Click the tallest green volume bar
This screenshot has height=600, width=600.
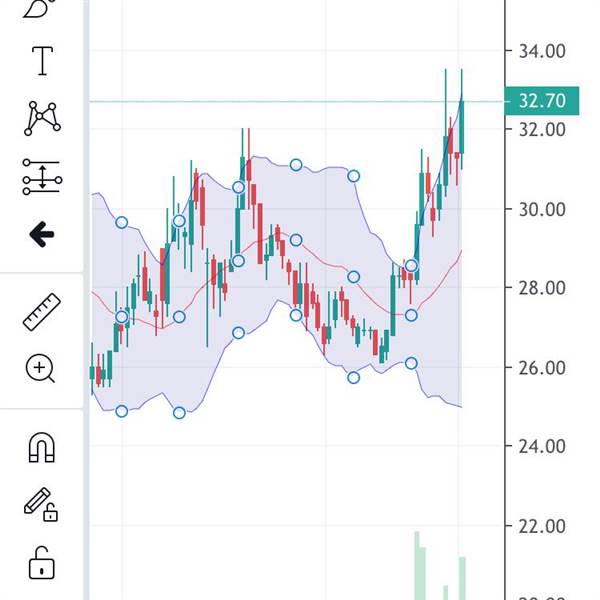coord(417,565)
